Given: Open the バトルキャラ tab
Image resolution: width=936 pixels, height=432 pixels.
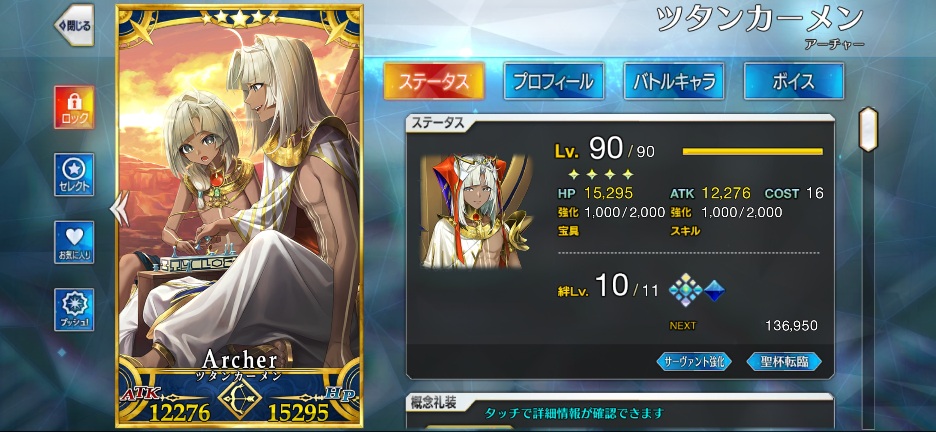Looking at the screenshot, I should [674, 81].
